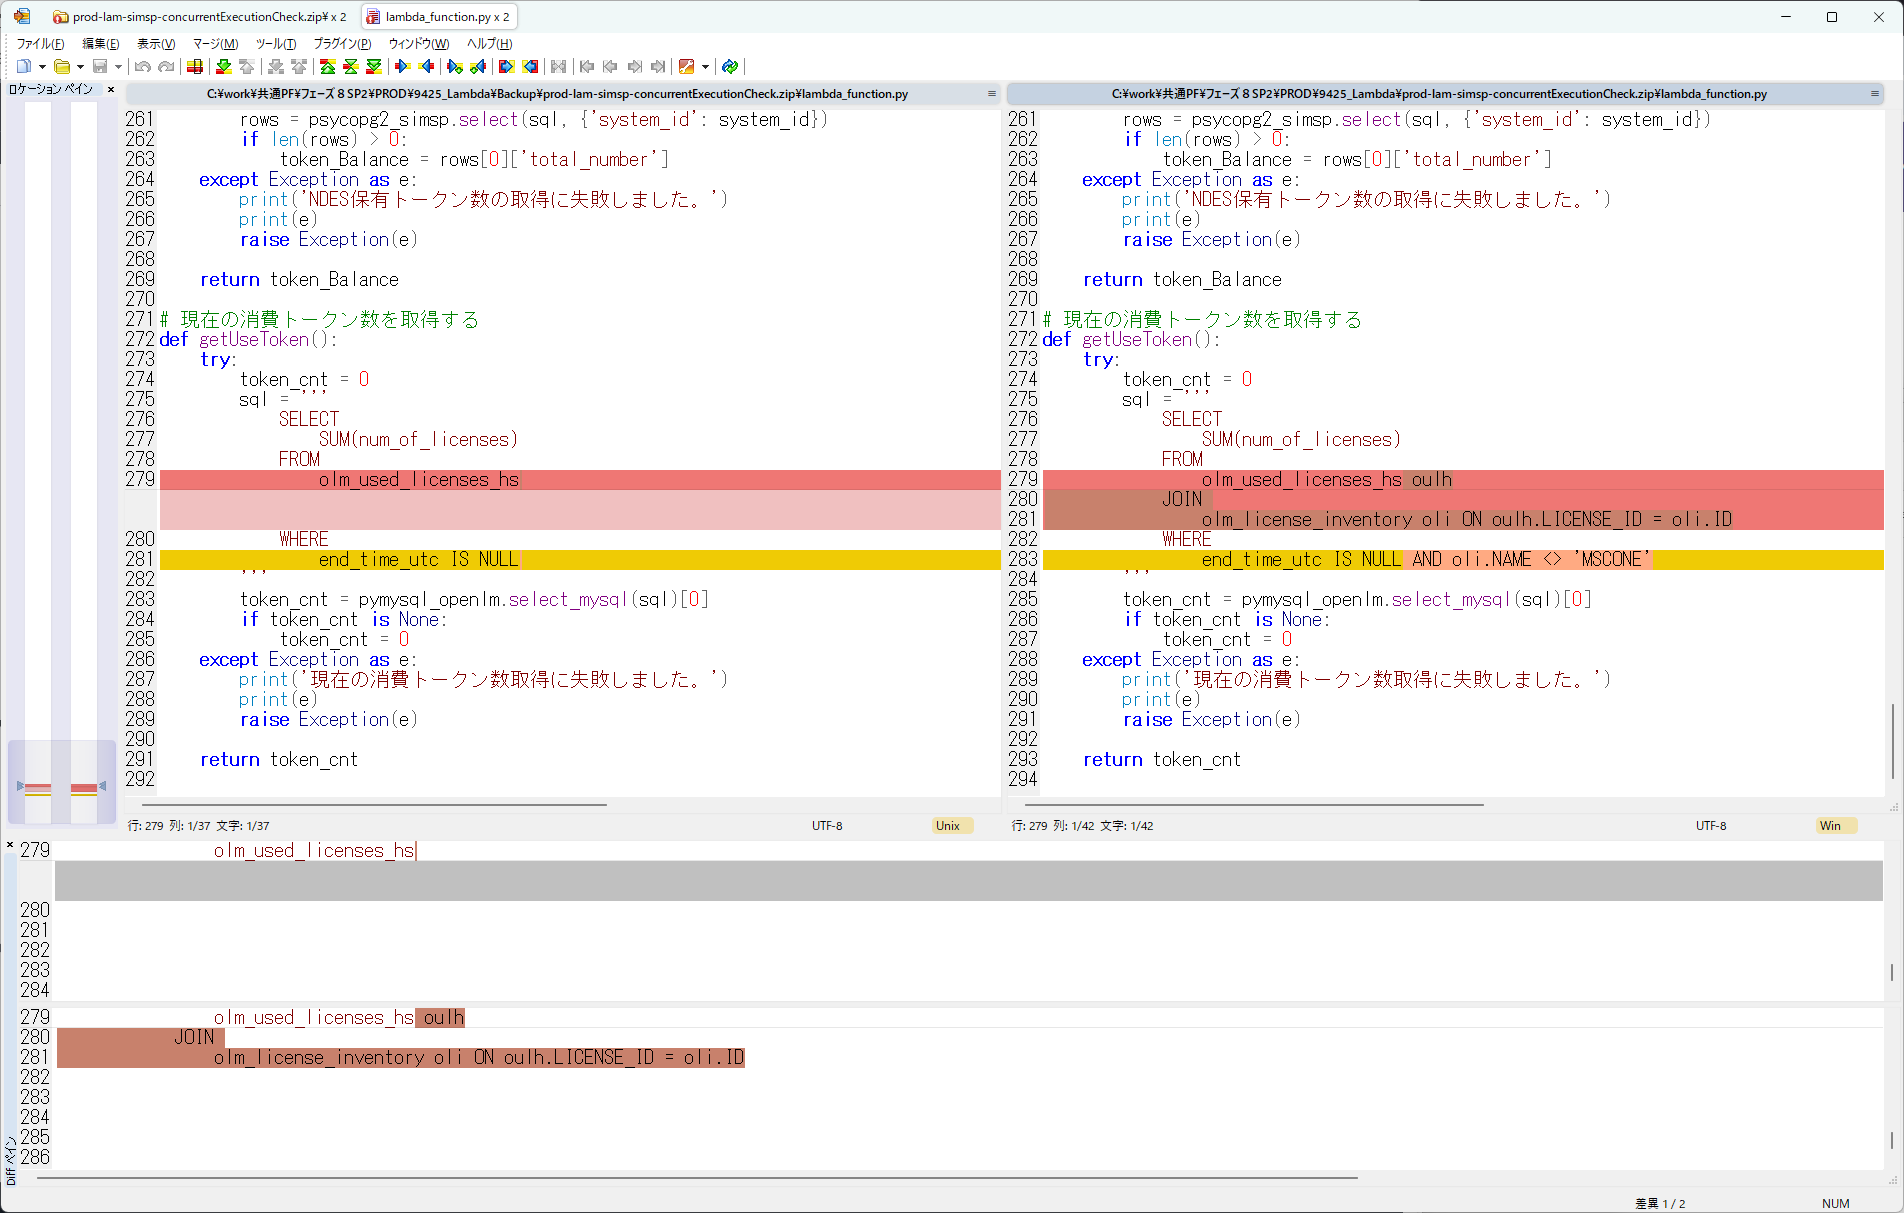
Task: Open the dropdown arrow beside the New icon
Action: pyautogui.click(x=42, y=67)
